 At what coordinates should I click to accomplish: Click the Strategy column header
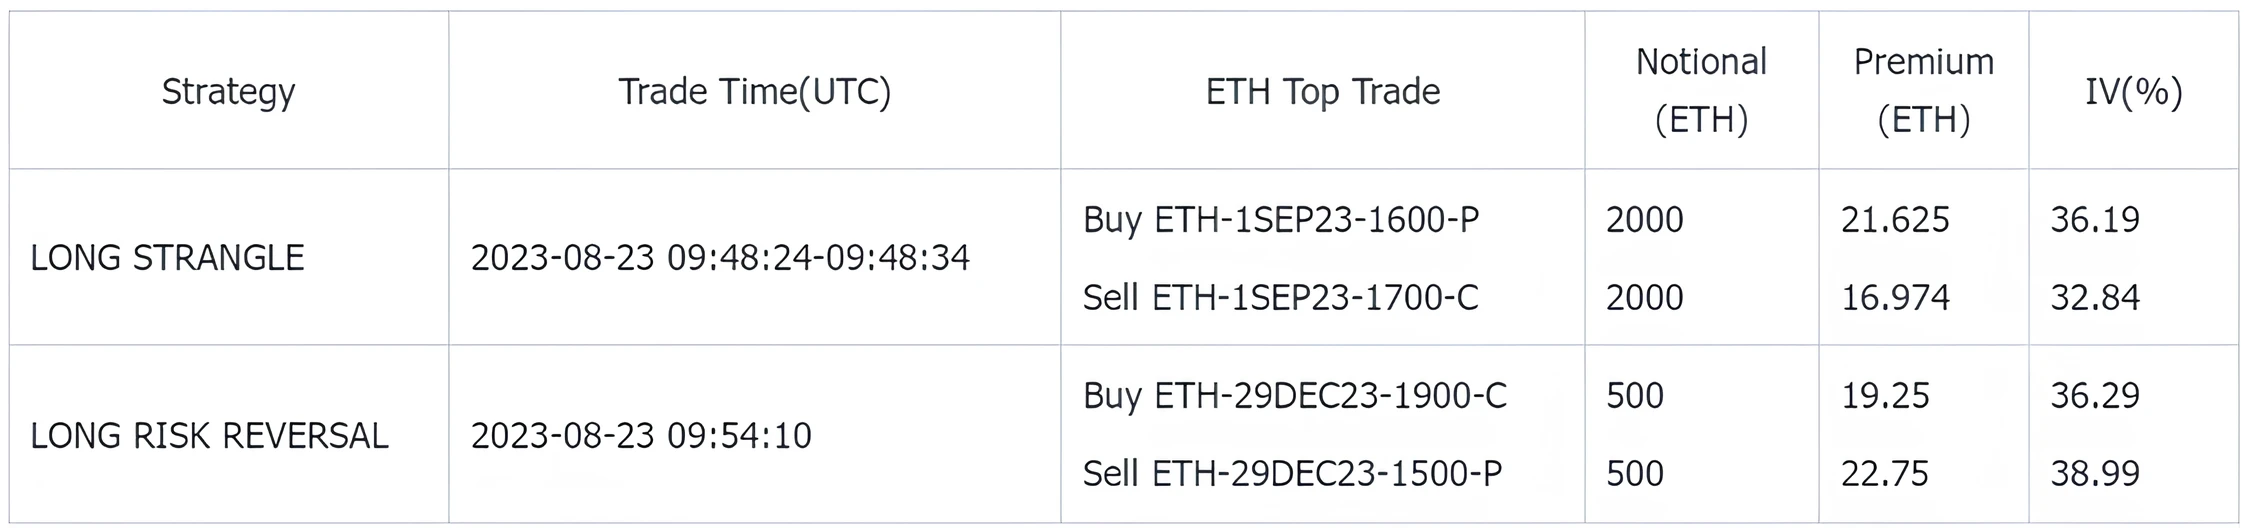(228, 91)
